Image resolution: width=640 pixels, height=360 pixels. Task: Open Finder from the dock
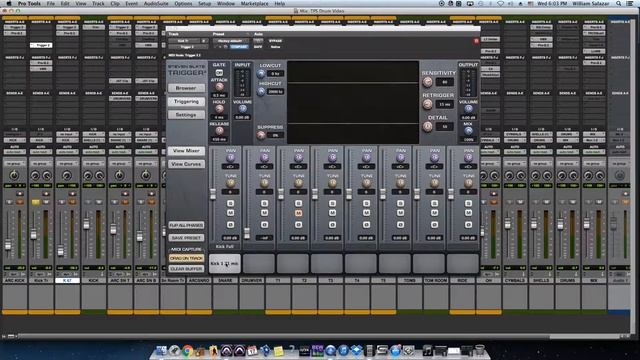tap(161, 351)
